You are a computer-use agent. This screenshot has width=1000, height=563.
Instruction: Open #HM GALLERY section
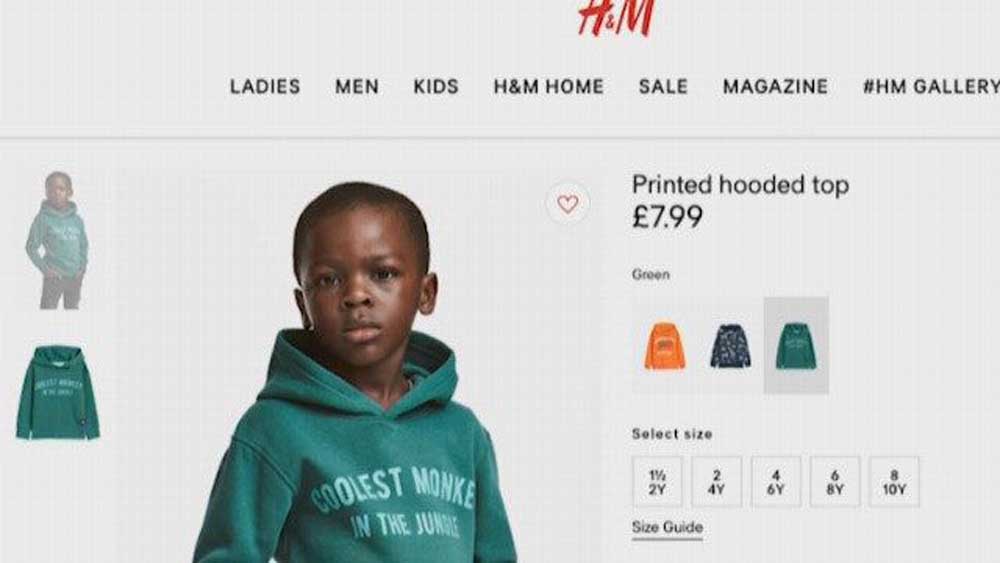click(931, 86)
